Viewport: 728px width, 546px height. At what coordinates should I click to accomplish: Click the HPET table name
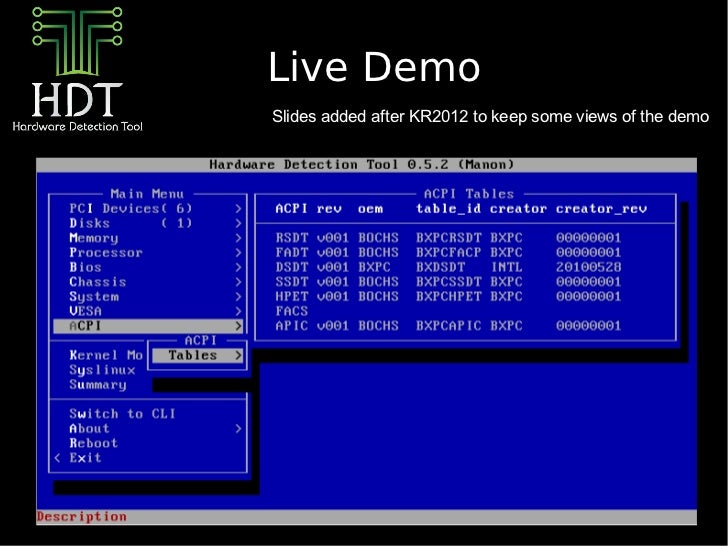292,297
